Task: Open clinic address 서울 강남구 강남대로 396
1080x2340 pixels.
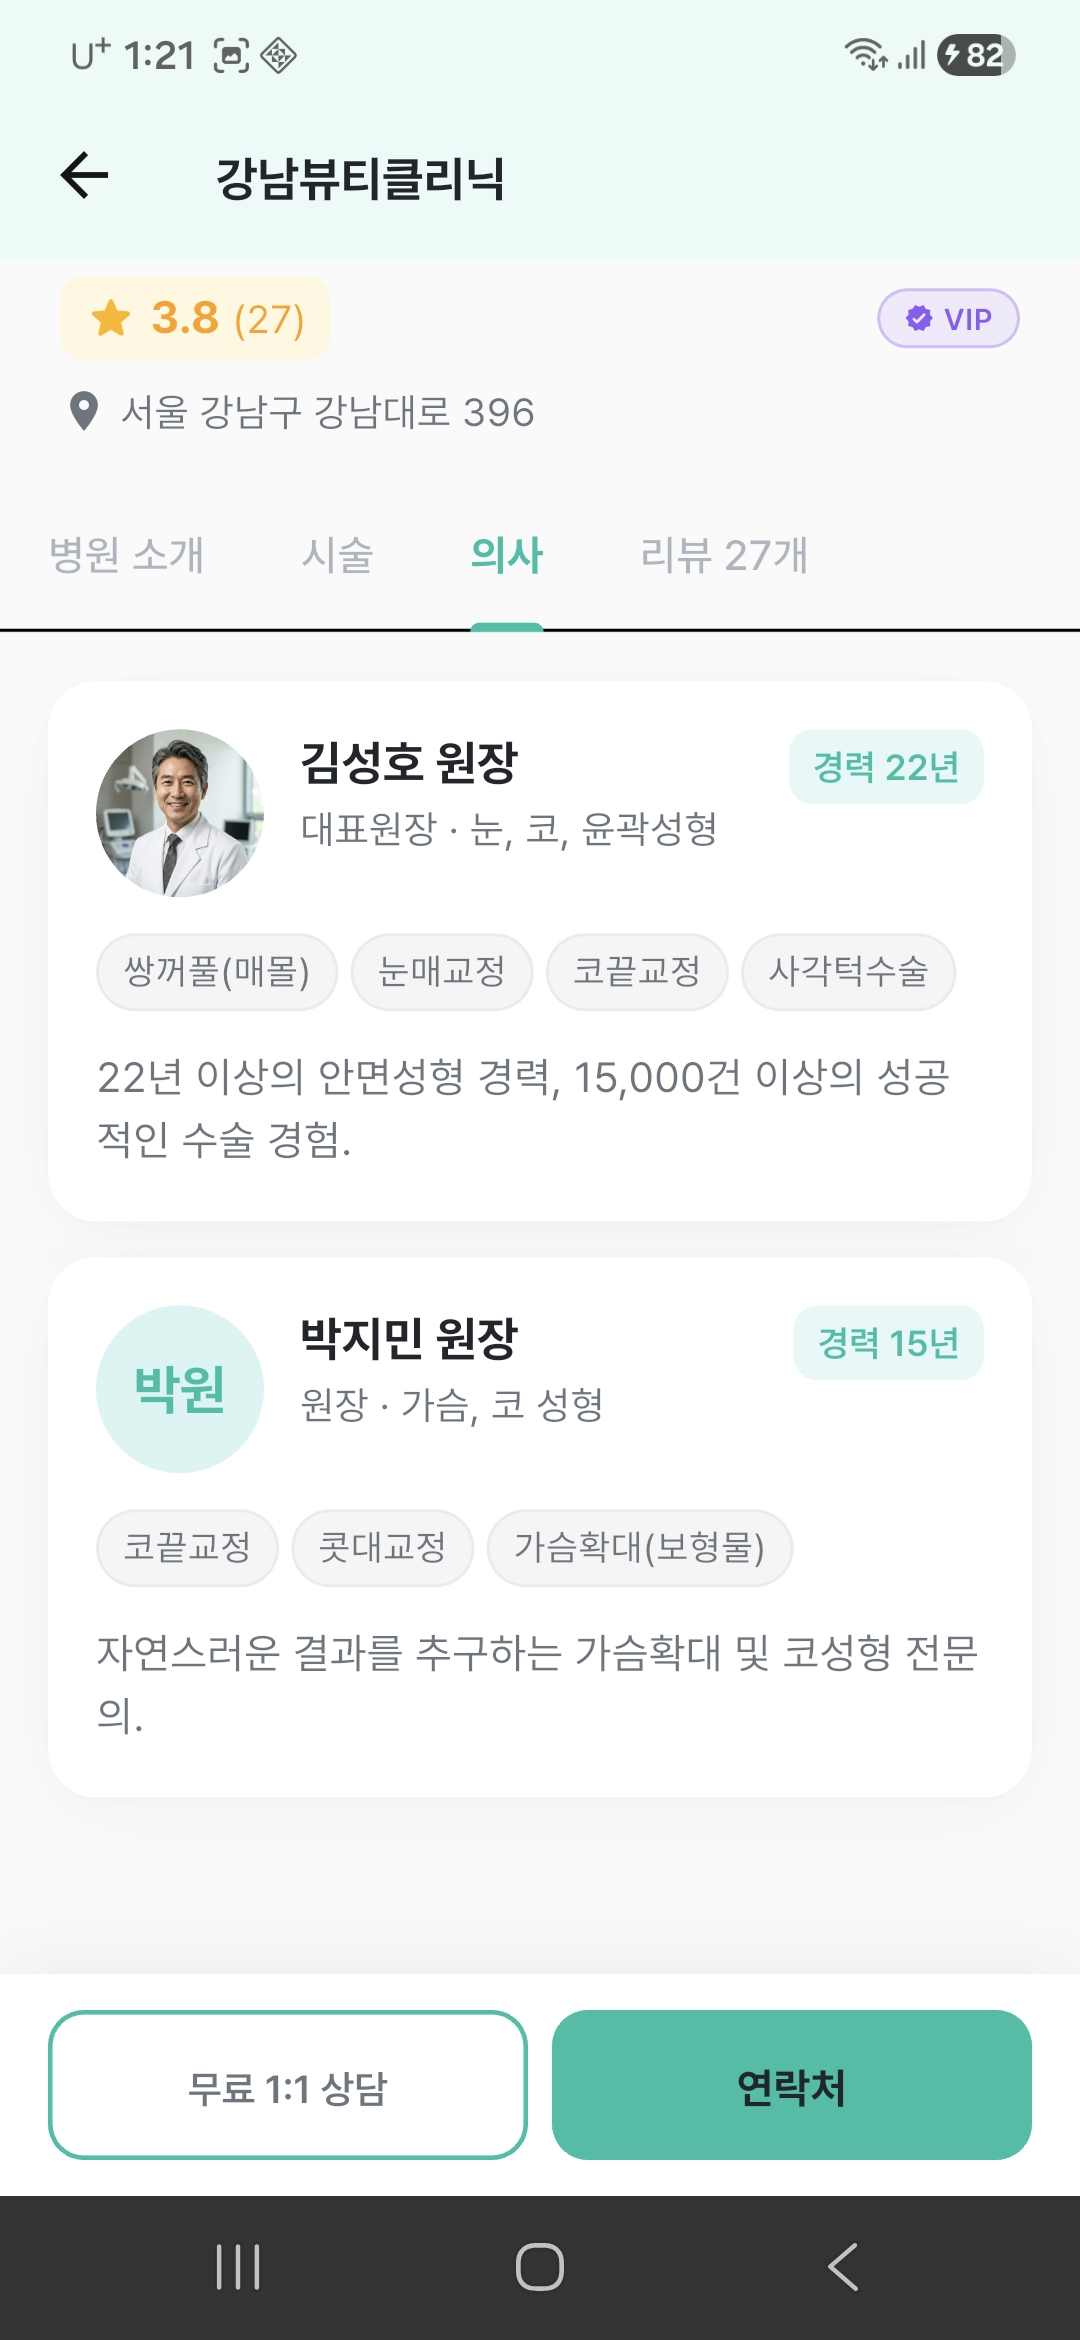Action: pyautogui.click(x=327, y=412)
